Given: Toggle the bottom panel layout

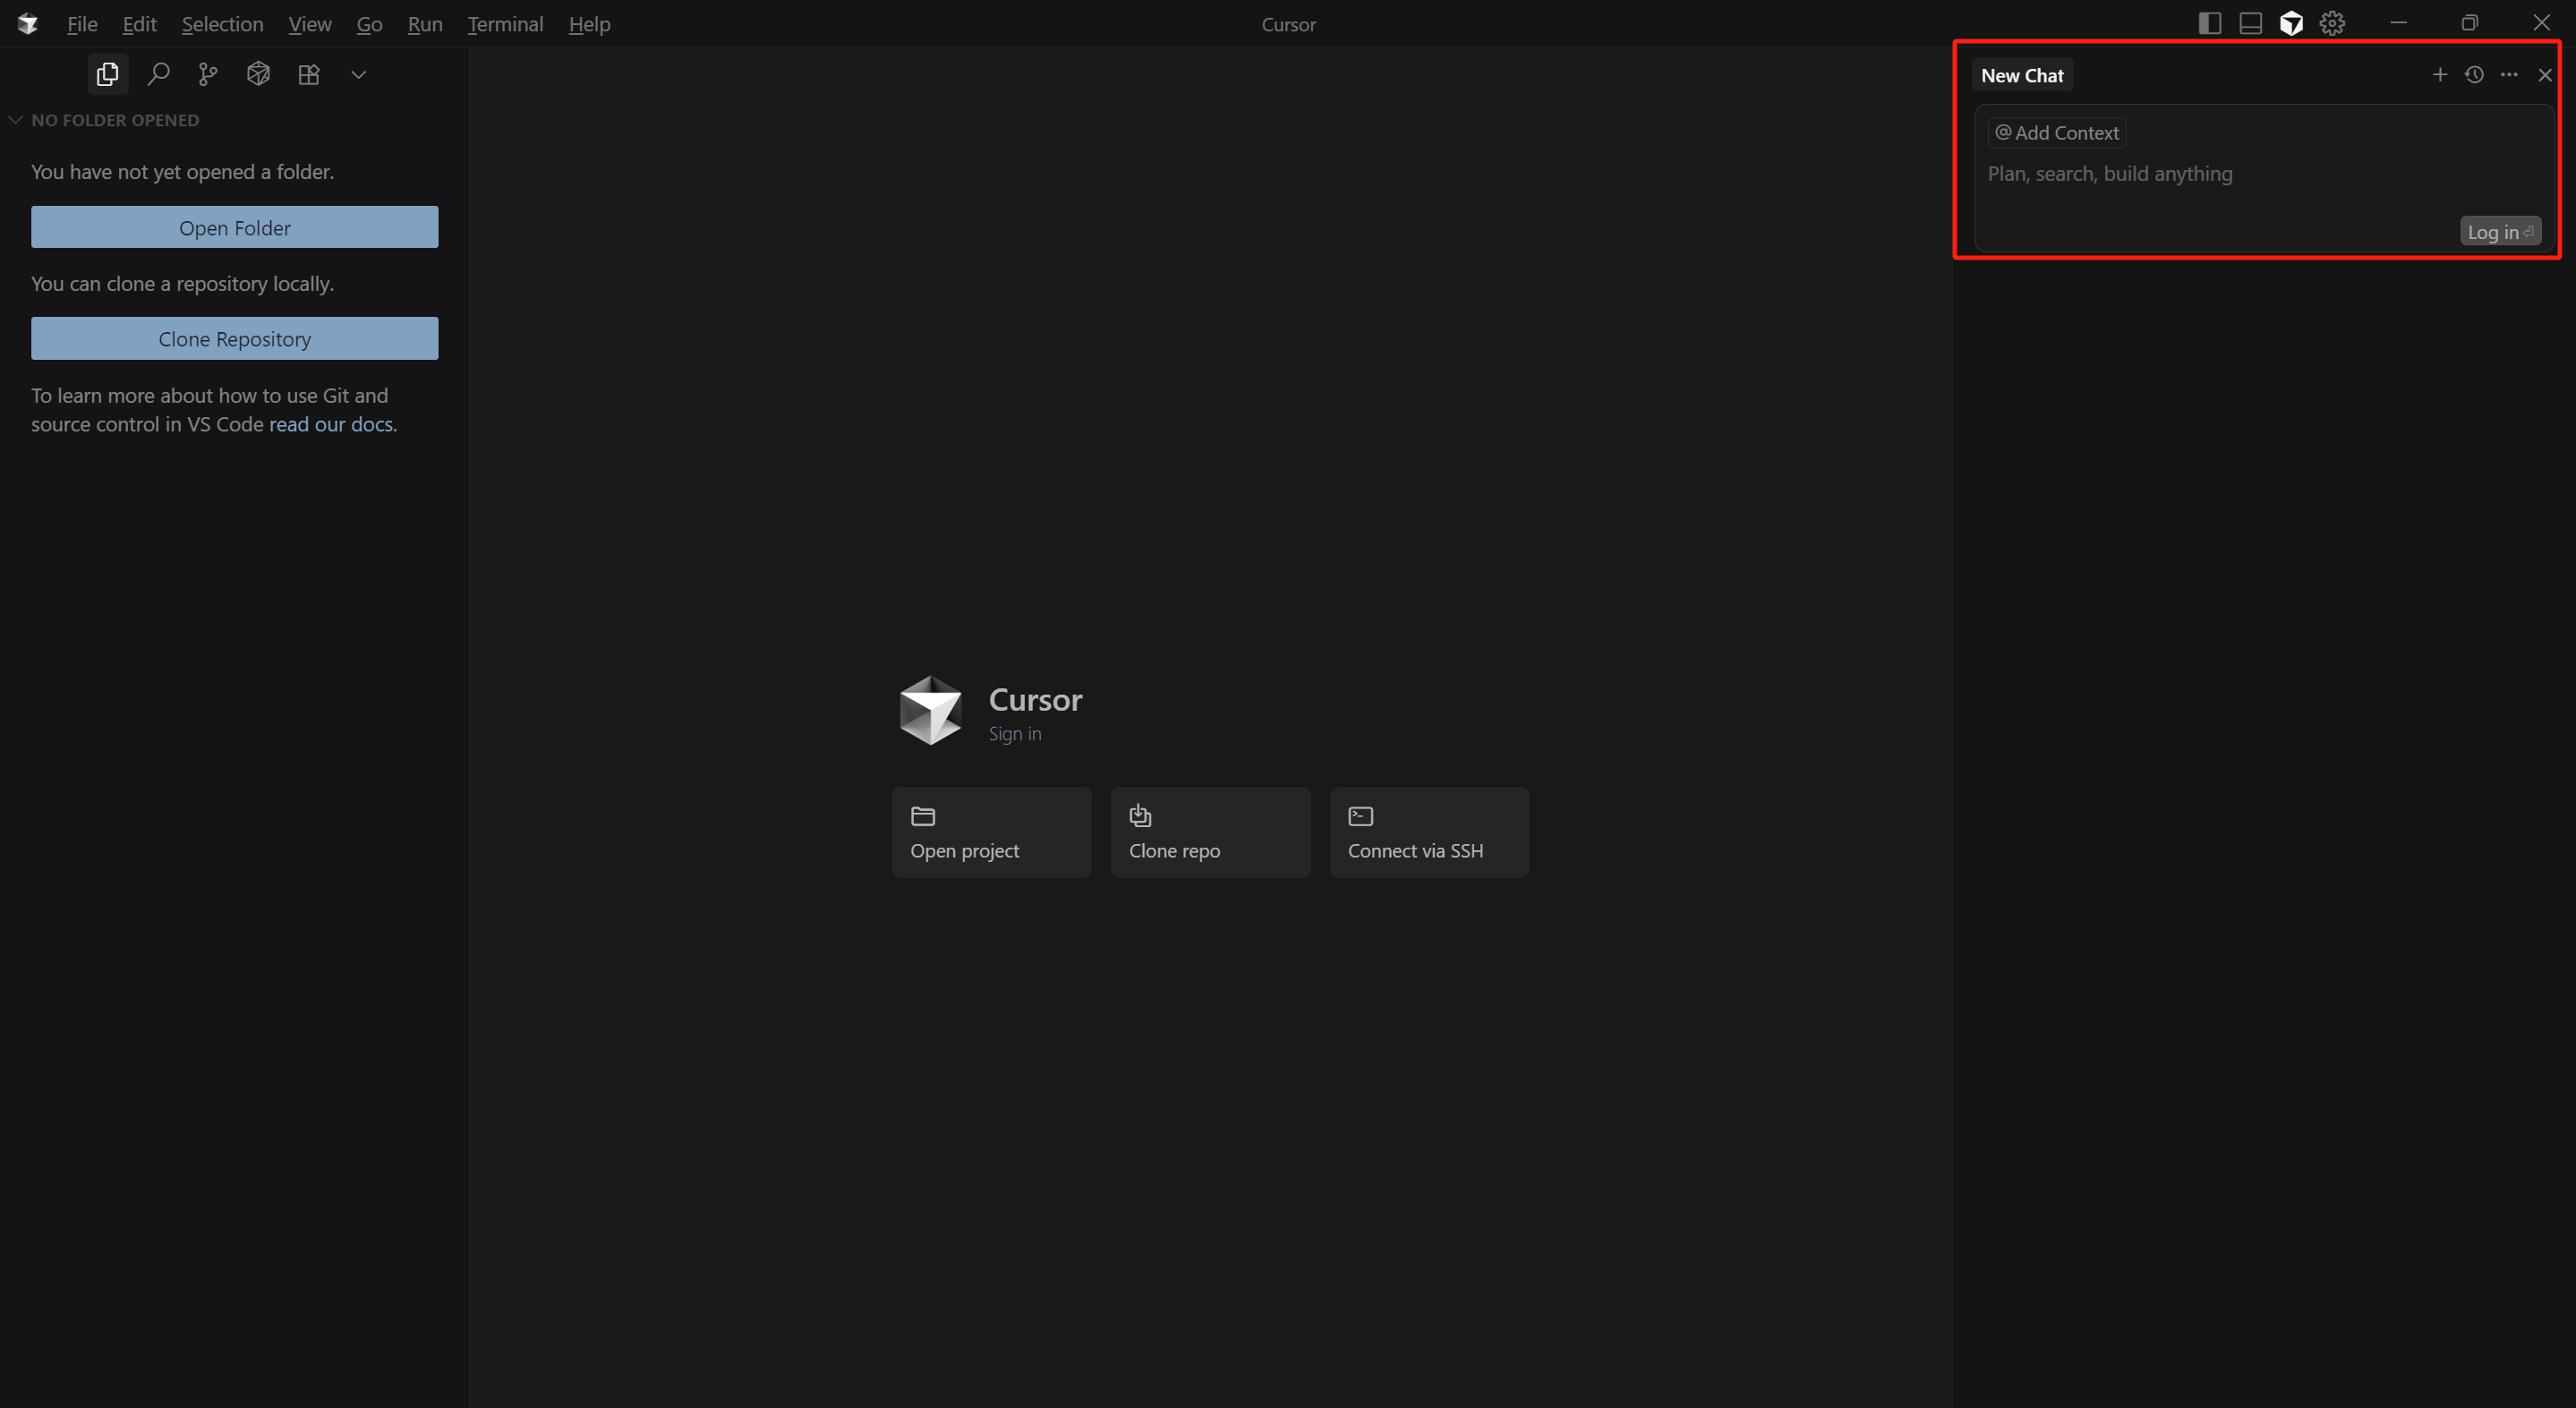Looking at the screenshot, I should (x=2251, y=23).
